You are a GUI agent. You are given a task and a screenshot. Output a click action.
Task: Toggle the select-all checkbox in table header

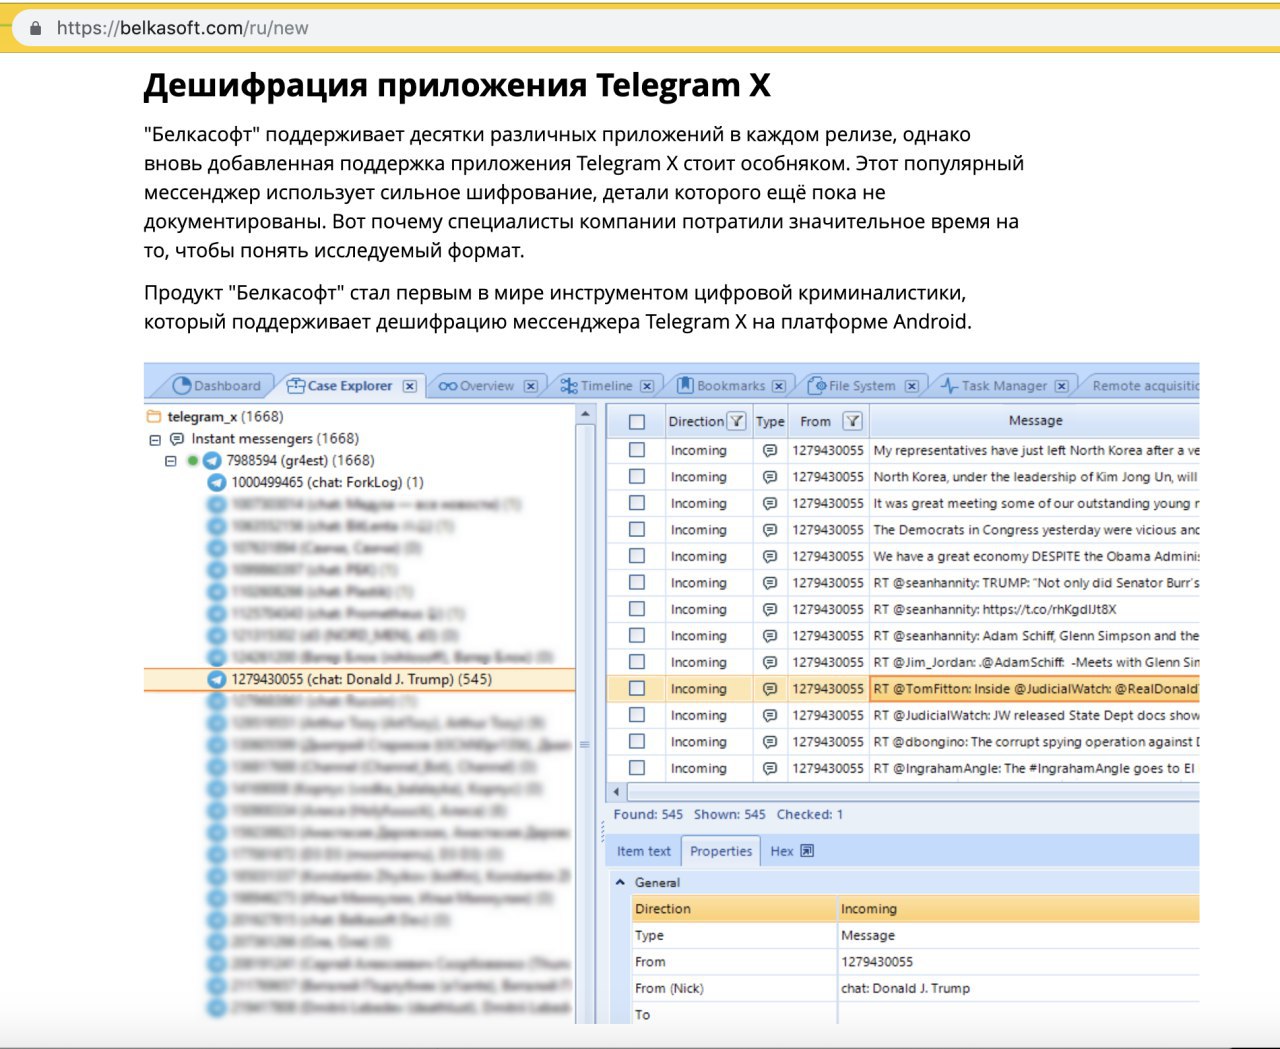pos(637,422)
